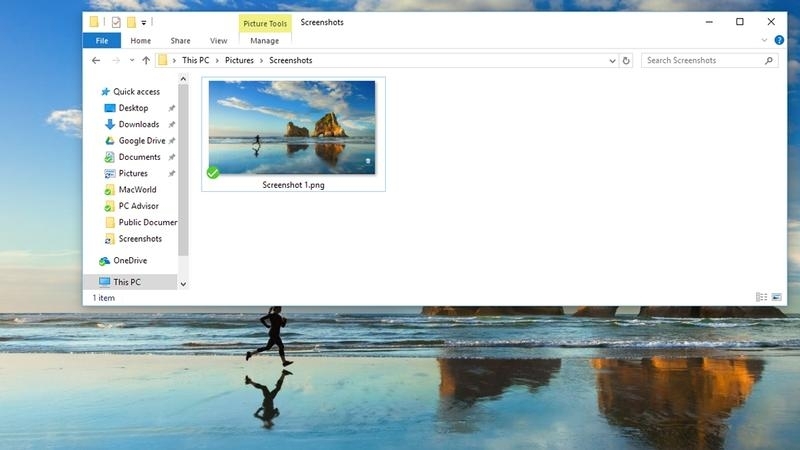Click Screenshots in address breadcrumb

(x=290, y=60)
